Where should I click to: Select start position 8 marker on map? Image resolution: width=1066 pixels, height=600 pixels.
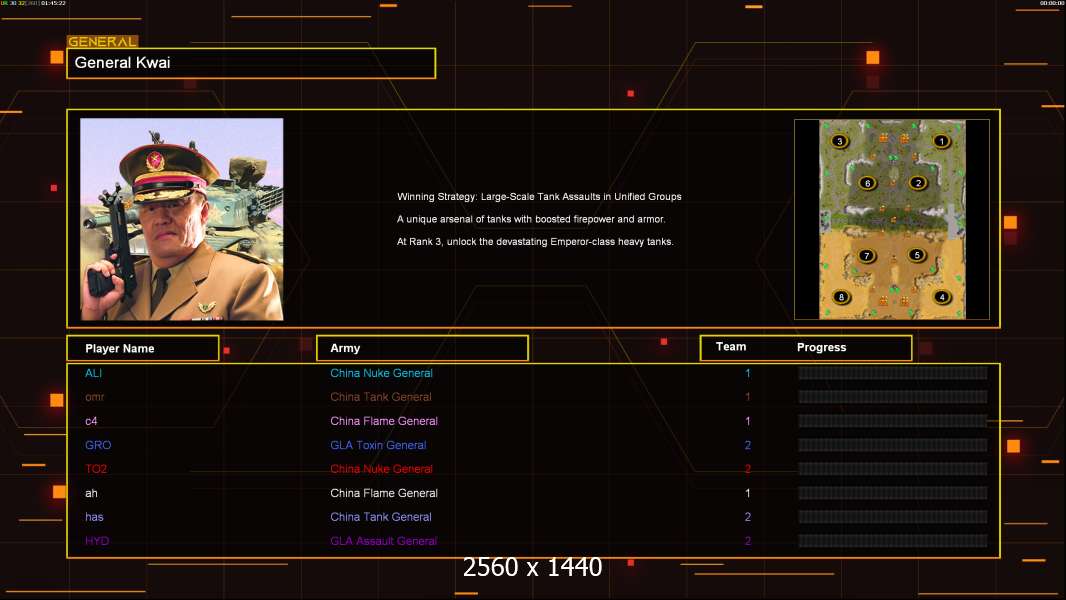tap(841, 297)
